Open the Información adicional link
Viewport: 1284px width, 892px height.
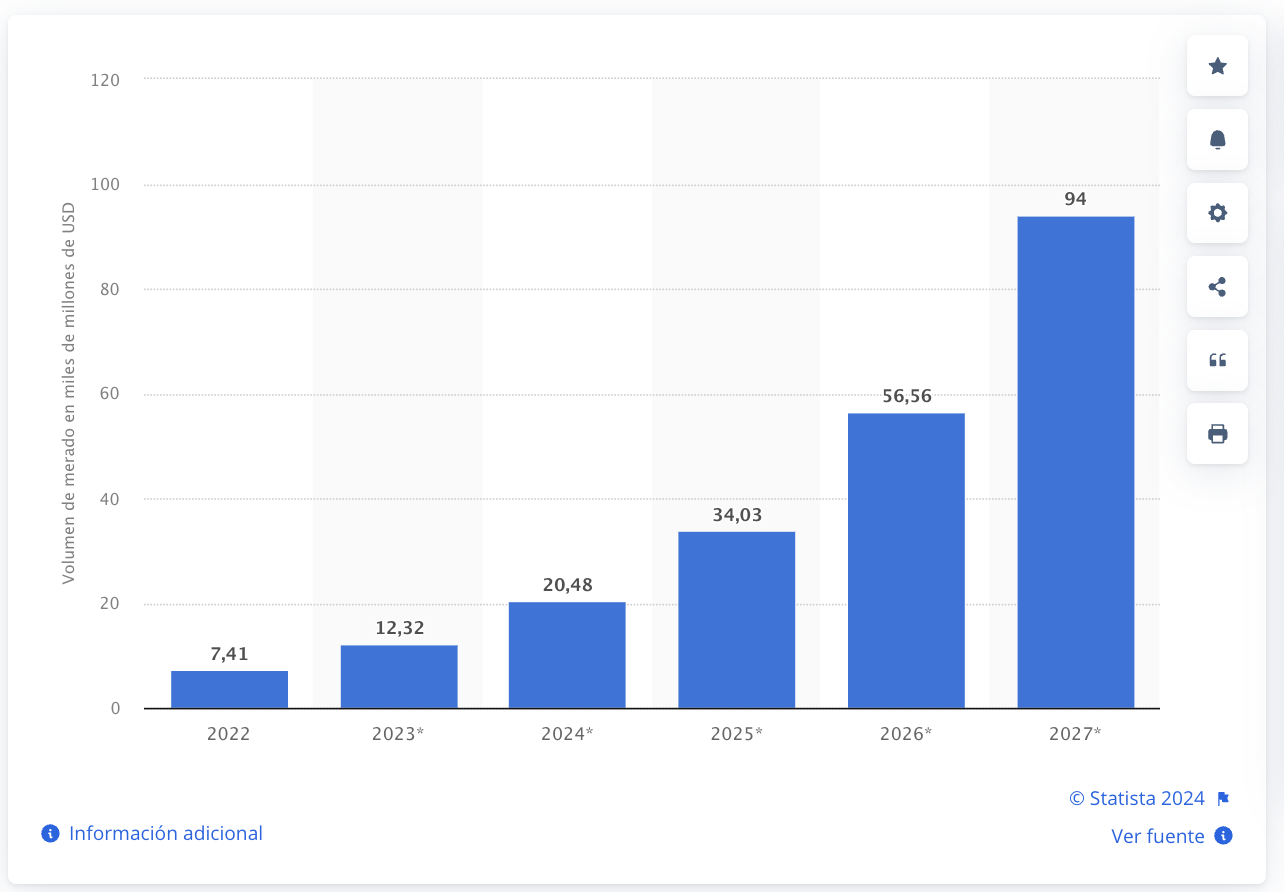(166, 833)
